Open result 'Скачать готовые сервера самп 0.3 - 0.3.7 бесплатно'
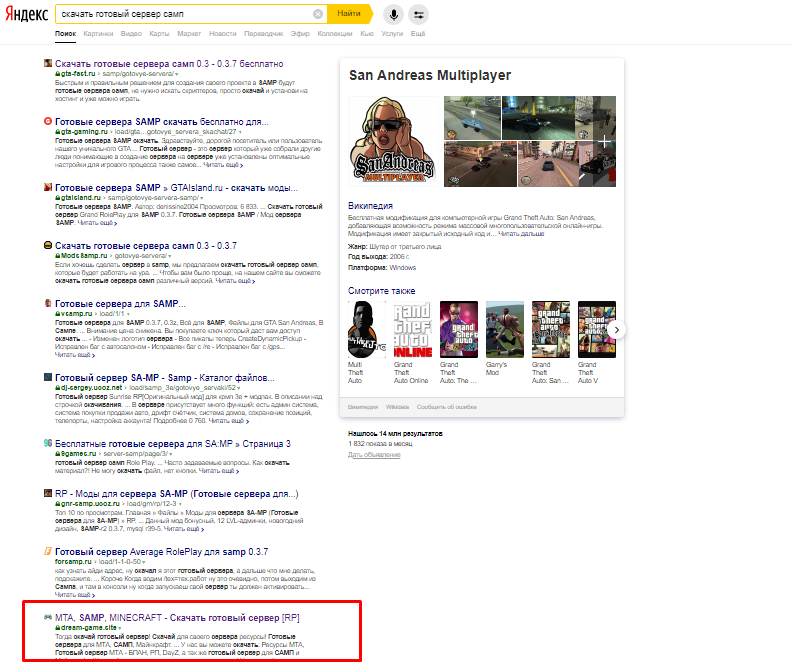792x662 pixels. coord(169,64)
